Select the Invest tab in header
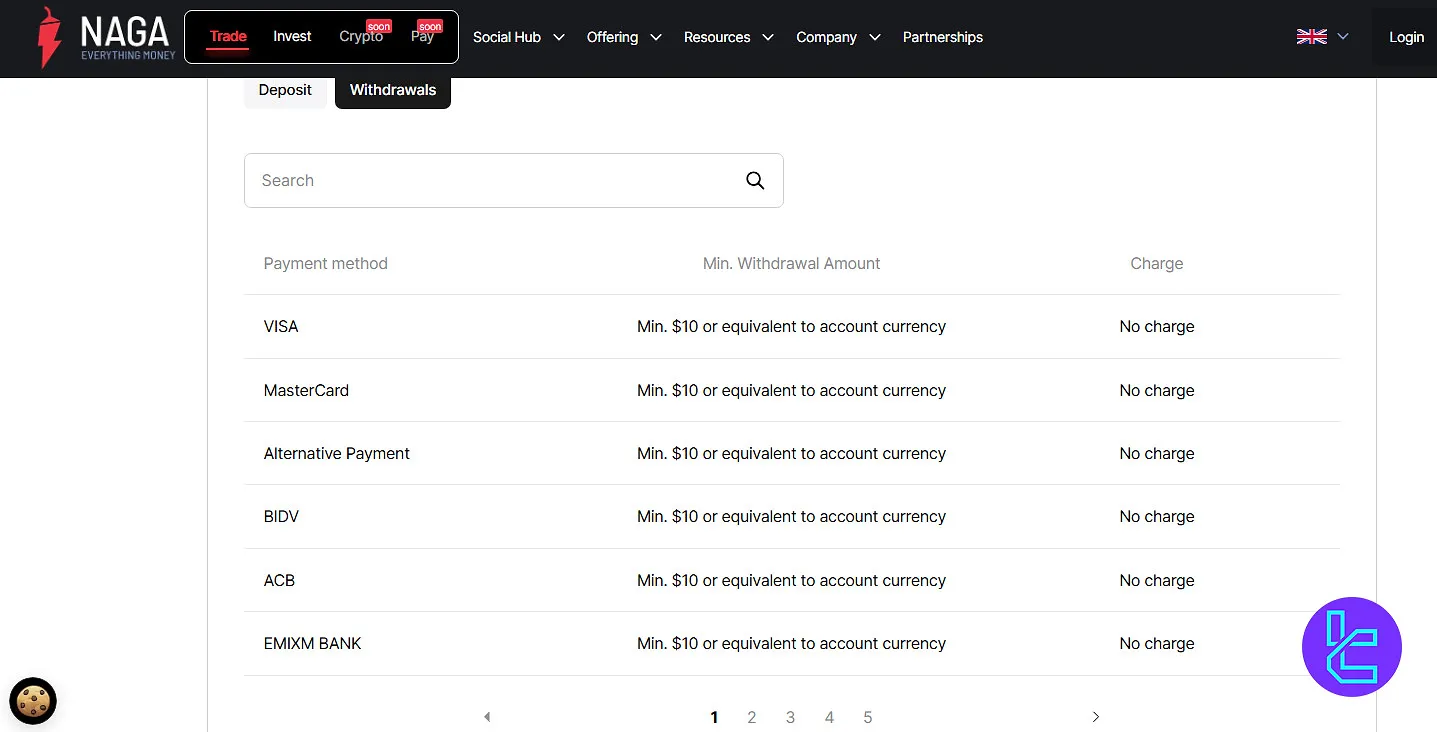This screenshot has width=1437, height=732. pos(292,36)
